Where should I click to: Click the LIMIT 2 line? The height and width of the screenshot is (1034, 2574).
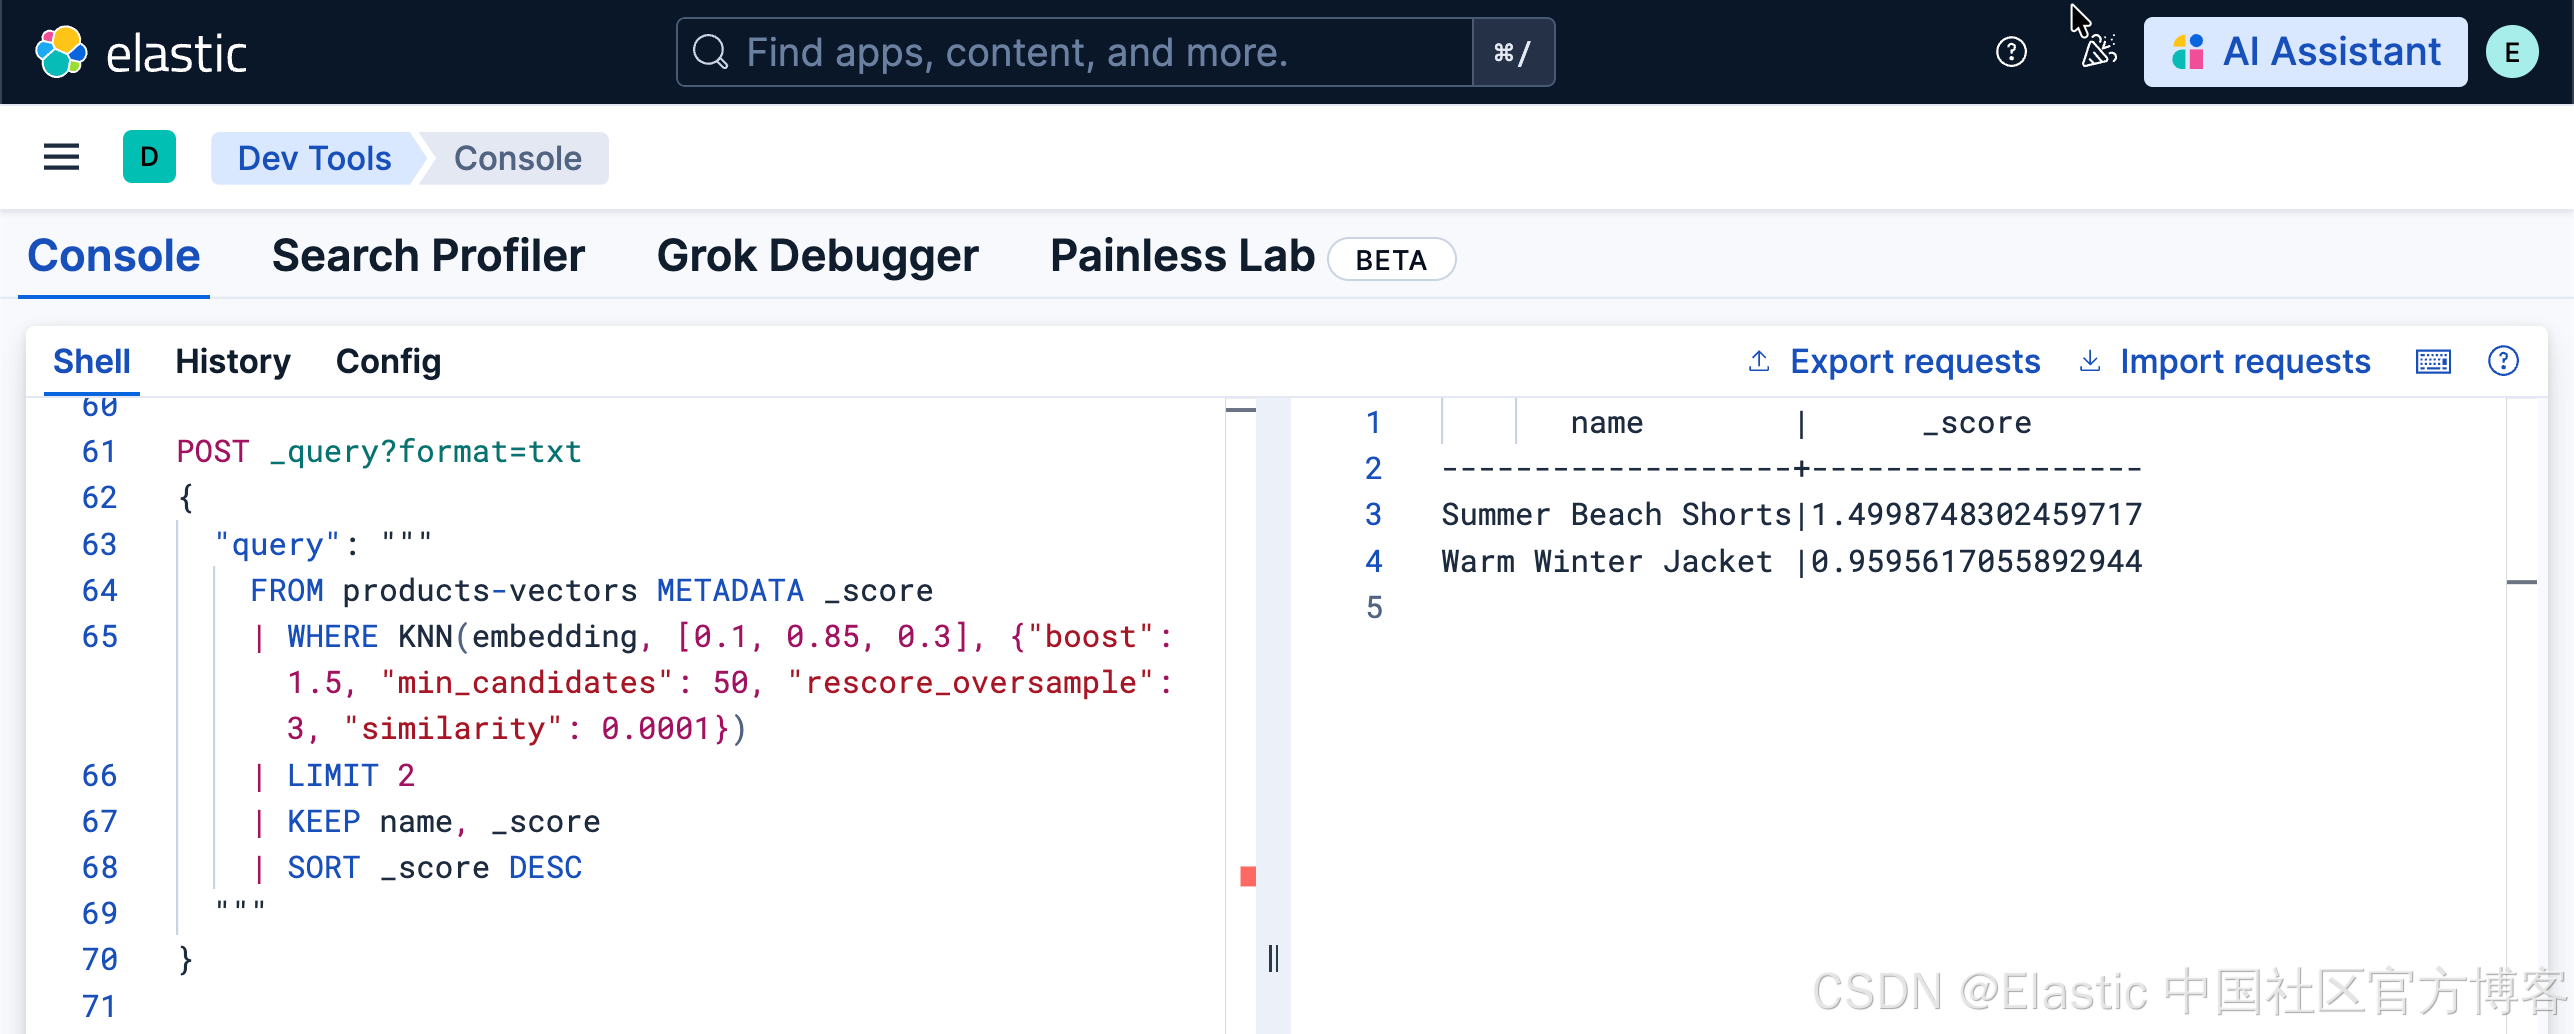point(335,775)
